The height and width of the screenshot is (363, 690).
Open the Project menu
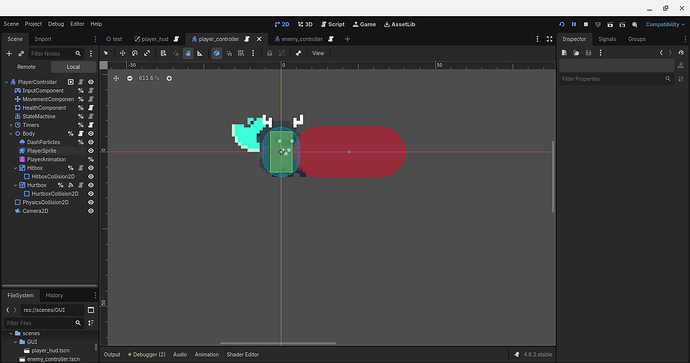(33, 24)
